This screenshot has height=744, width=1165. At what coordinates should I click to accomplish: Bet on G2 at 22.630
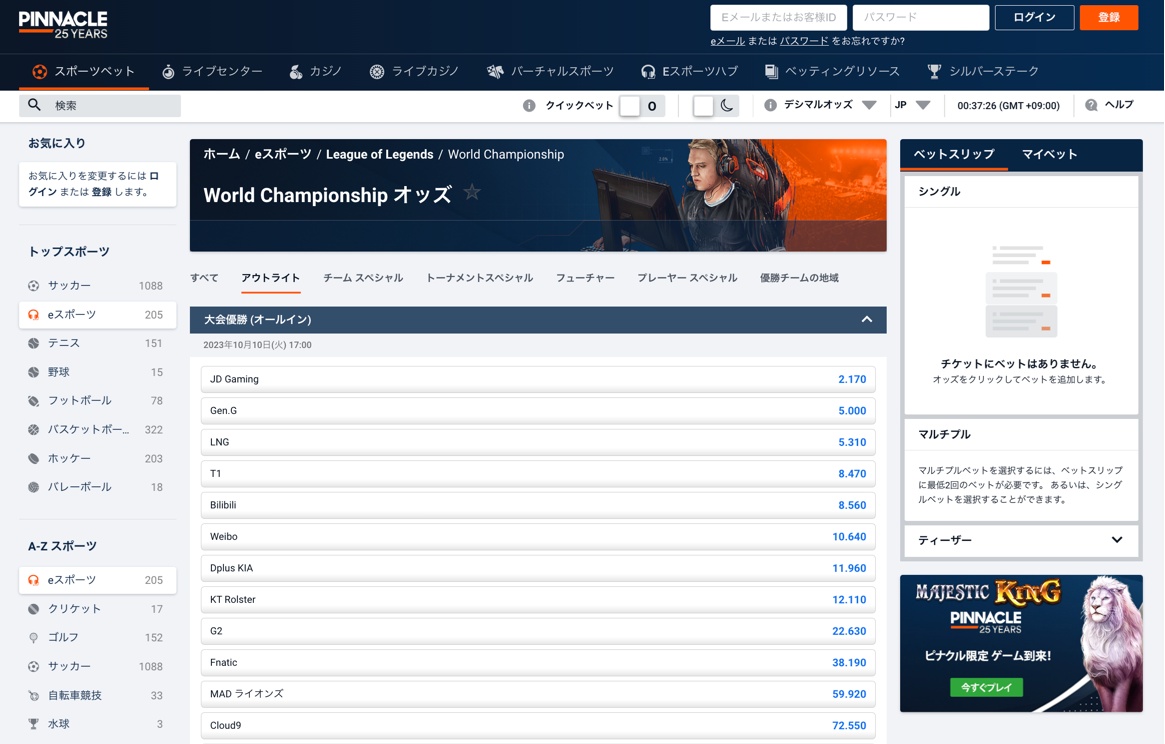(x=538, y=631)
